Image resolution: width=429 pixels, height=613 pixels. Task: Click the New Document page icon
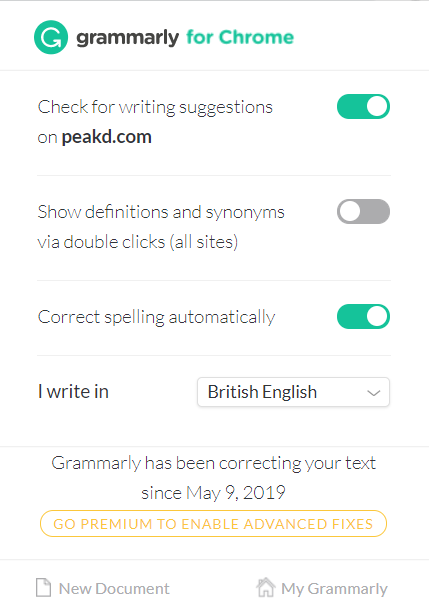43,588
